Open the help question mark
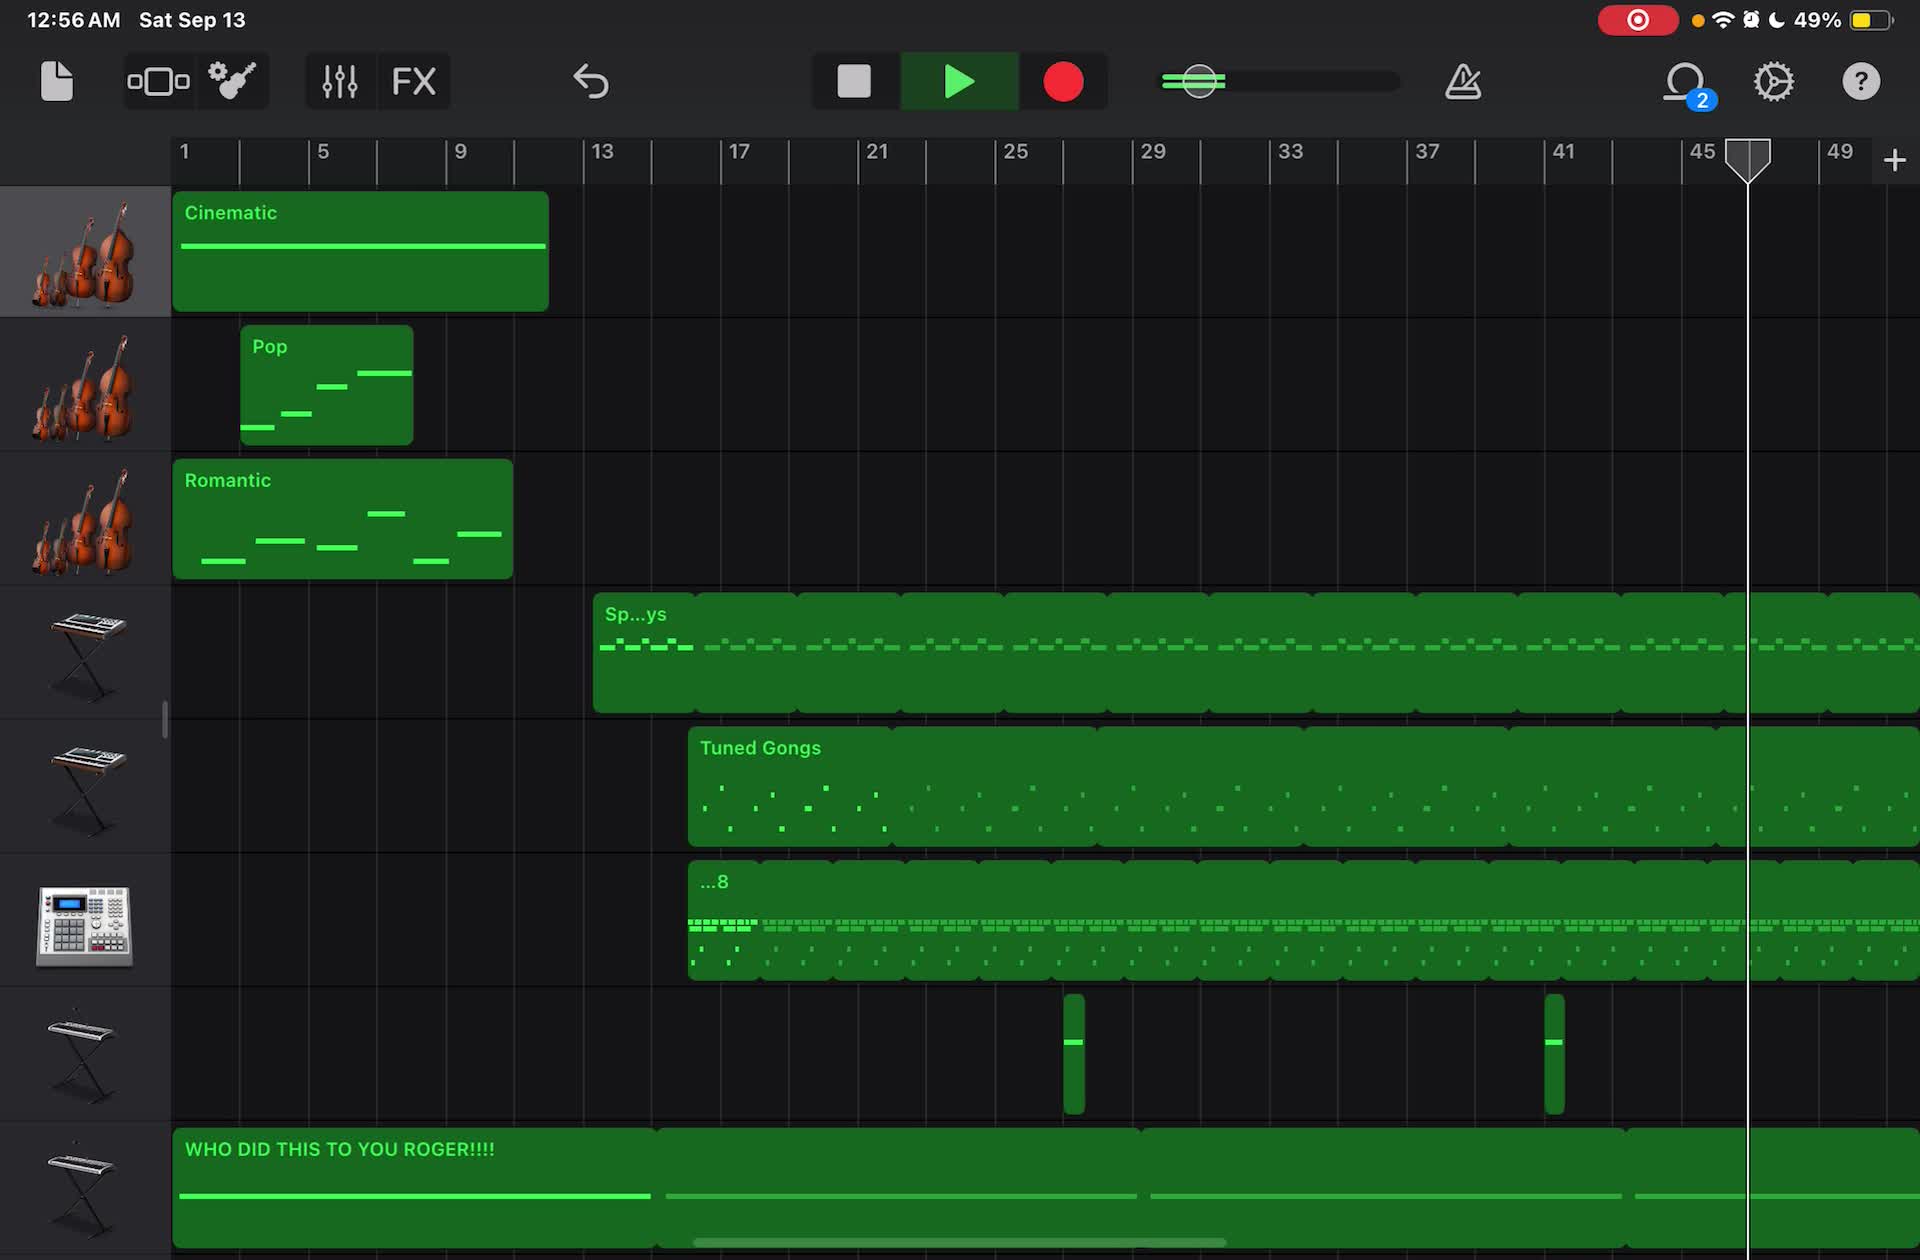This screenshot has width=1920, height=1260. pyautogui.click(x=1860, y=81)
